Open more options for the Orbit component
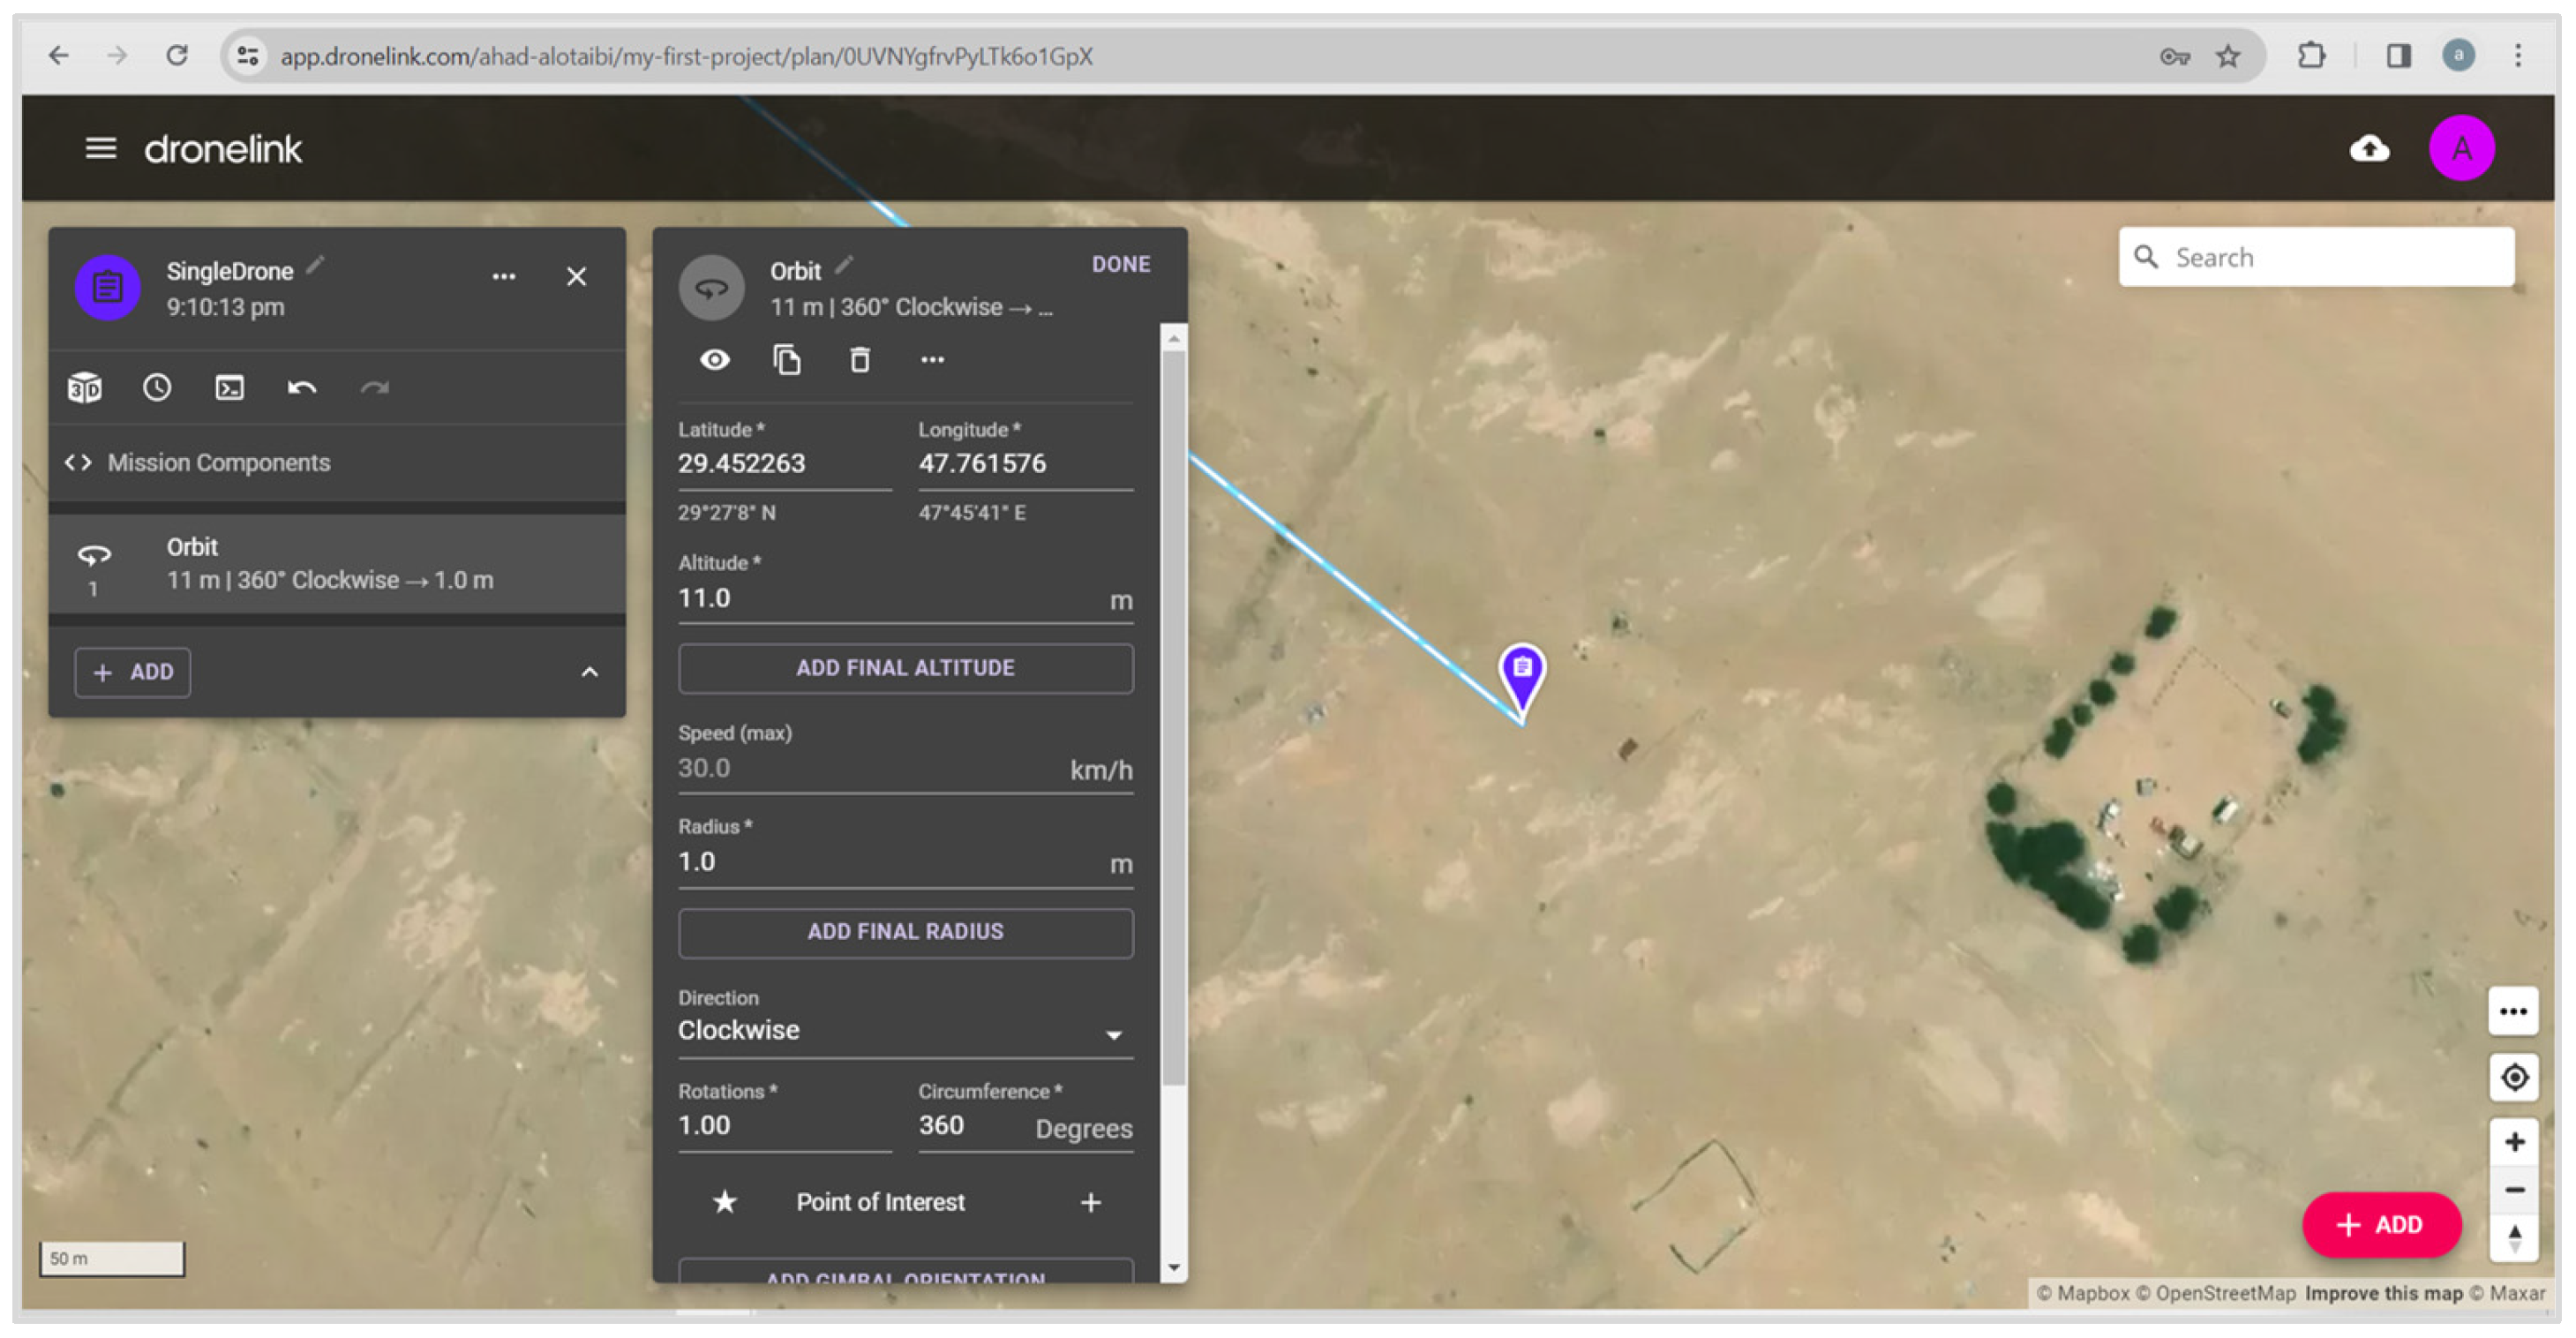 tap(933, 360)
